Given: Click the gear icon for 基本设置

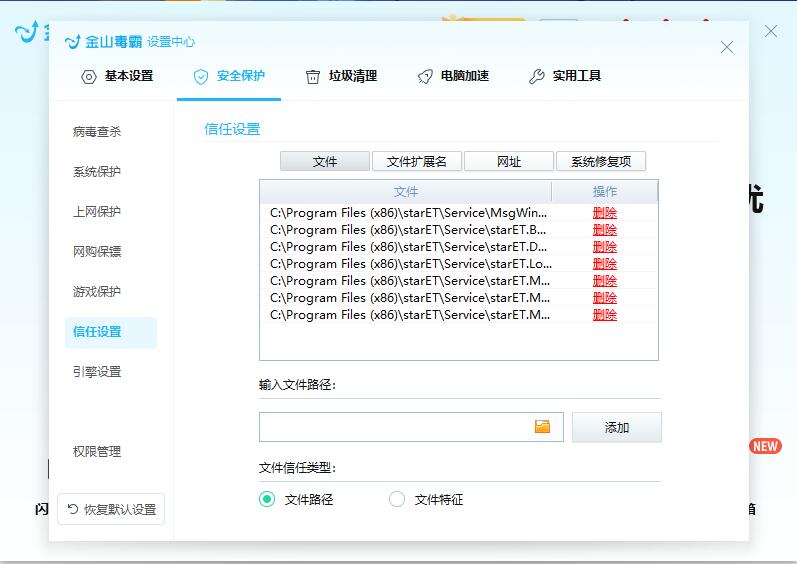Looking at the screenshot, I should (x=89, y=77).
